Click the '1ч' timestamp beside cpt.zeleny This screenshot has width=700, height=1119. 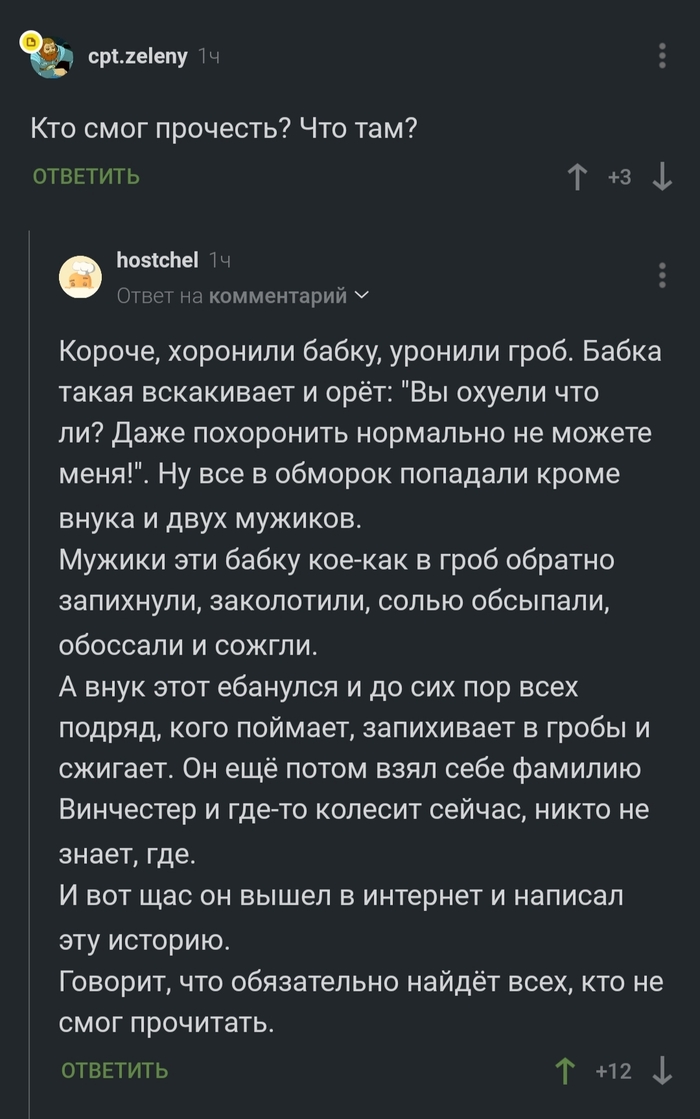(x=208, y=57)
